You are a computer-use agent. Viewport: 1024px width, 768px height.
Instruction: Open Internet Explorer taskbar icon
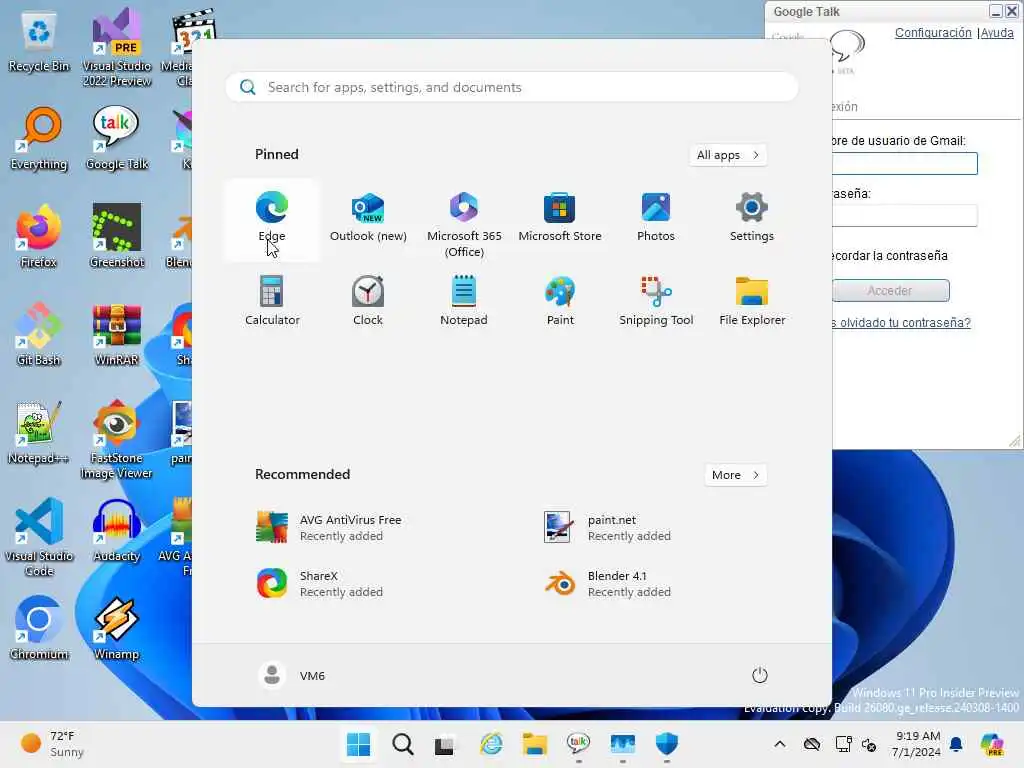[x=490, y=744]
